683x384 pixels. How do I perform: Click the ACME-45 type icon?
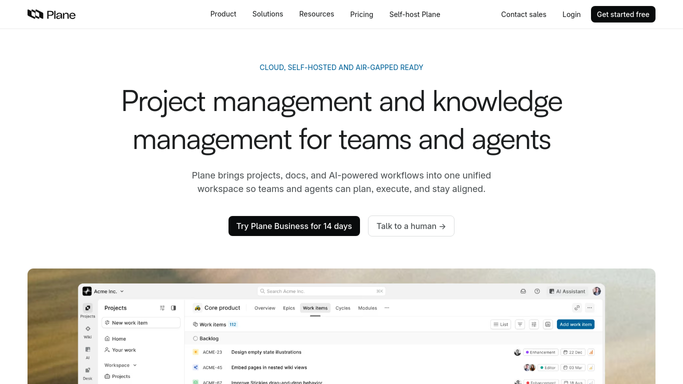[x=196, y=367]
